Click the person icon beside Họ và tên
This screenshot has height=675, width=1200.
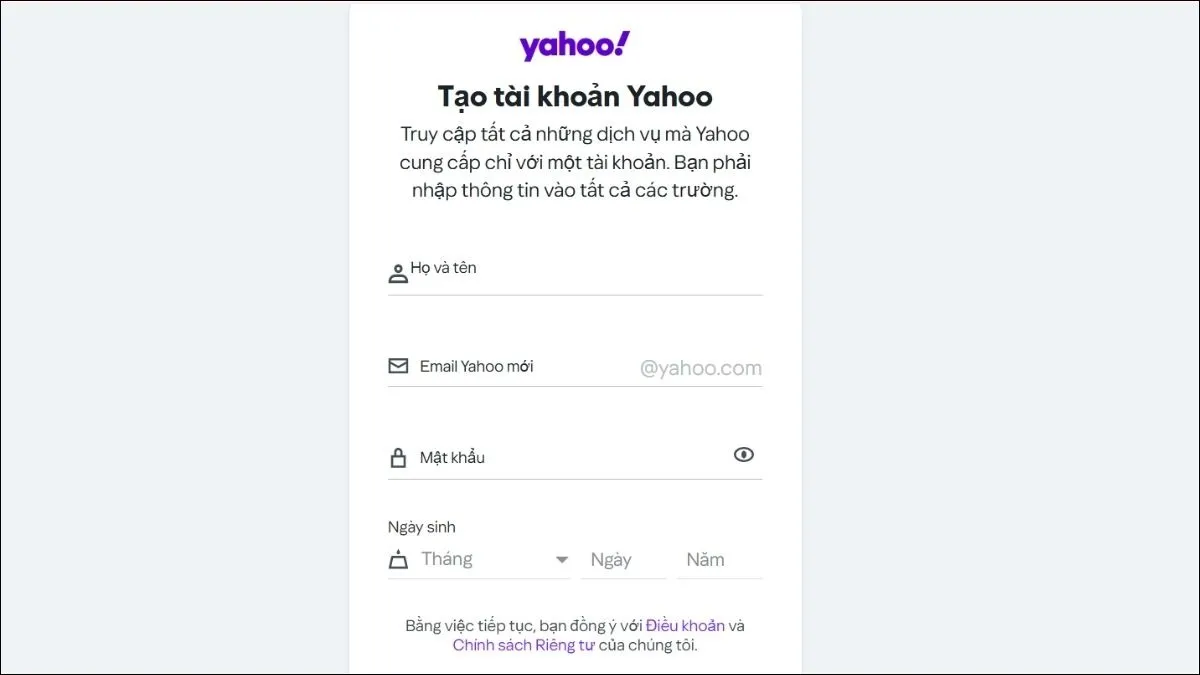pyautogui.click(x=398, y=273)
